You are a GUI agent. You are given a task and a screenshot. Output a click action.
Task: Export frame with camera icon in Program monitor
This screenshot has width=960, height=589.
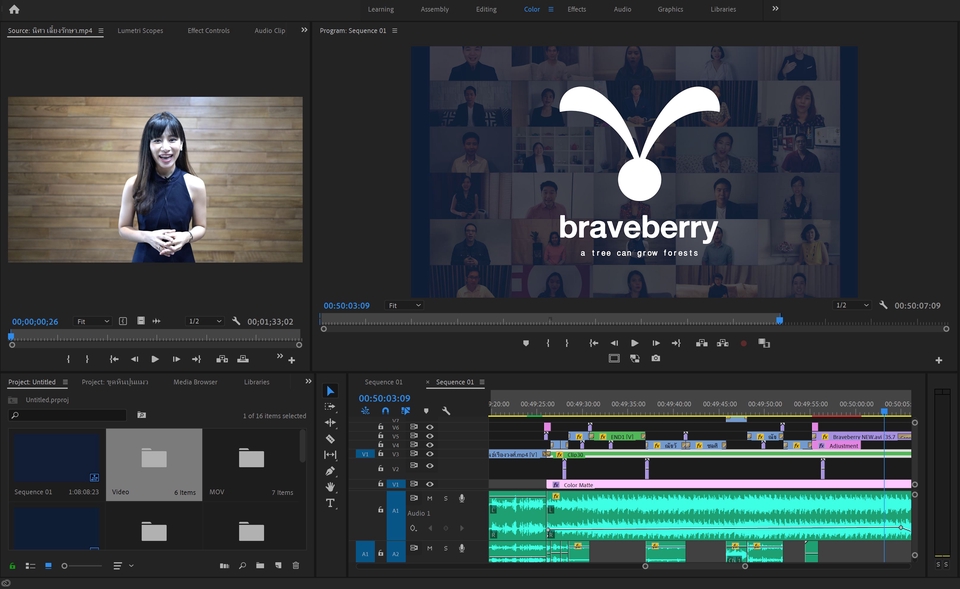point(656,358)
